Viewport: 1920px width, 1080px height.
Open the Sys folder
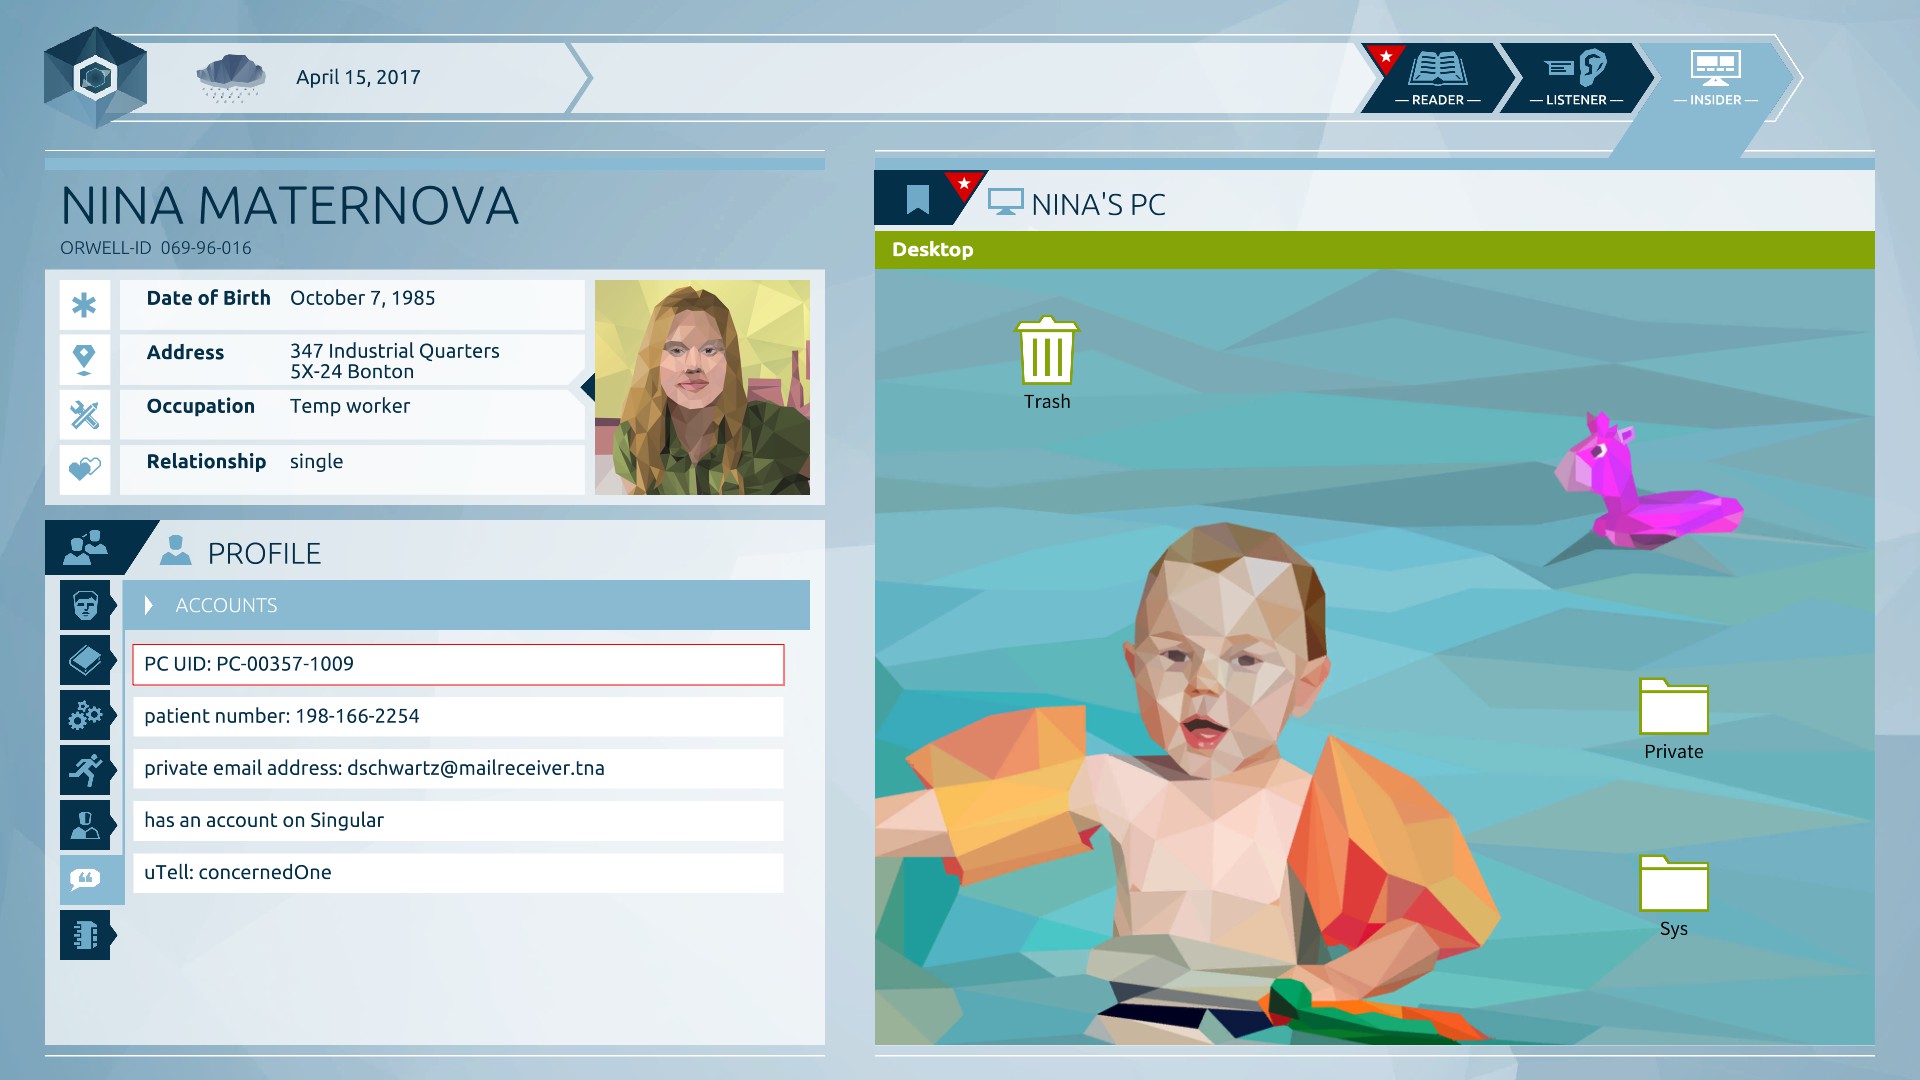pyautogui.click(x=1673, y=897)
